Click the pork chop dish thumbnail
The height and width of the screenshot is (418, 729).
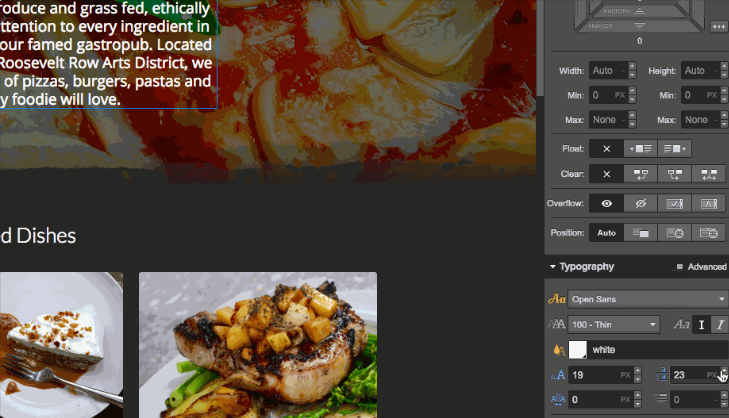coord(258,345)
